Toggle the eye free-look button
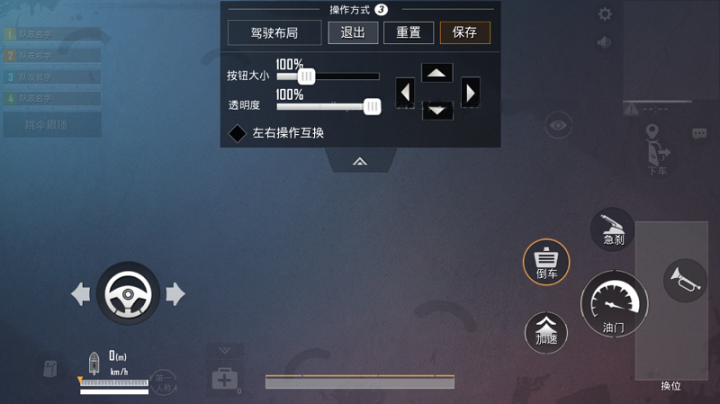 click(x=558, y=125)
